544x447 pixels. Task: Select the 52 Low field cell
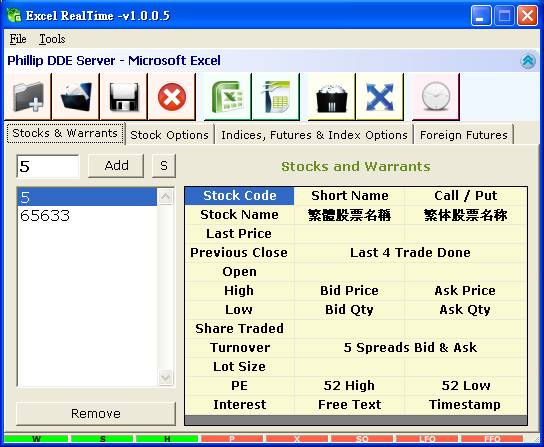(x=466, y=386)
